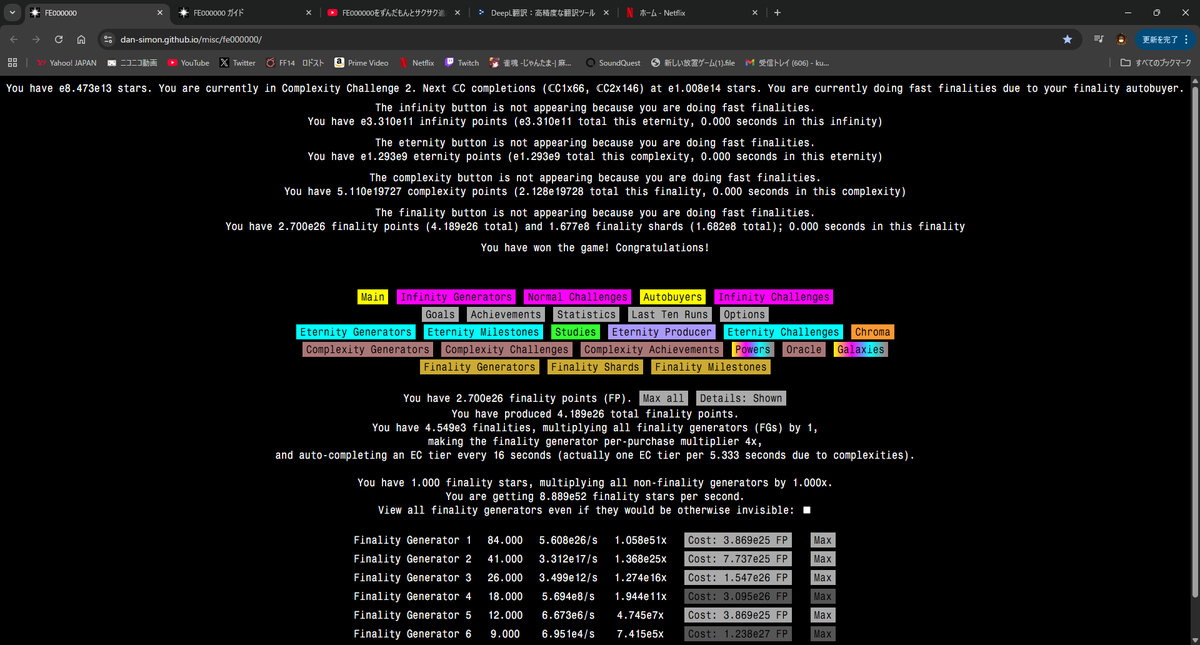Open the Main game tab
1200x645 pixels.
click(x=373, y=297)
